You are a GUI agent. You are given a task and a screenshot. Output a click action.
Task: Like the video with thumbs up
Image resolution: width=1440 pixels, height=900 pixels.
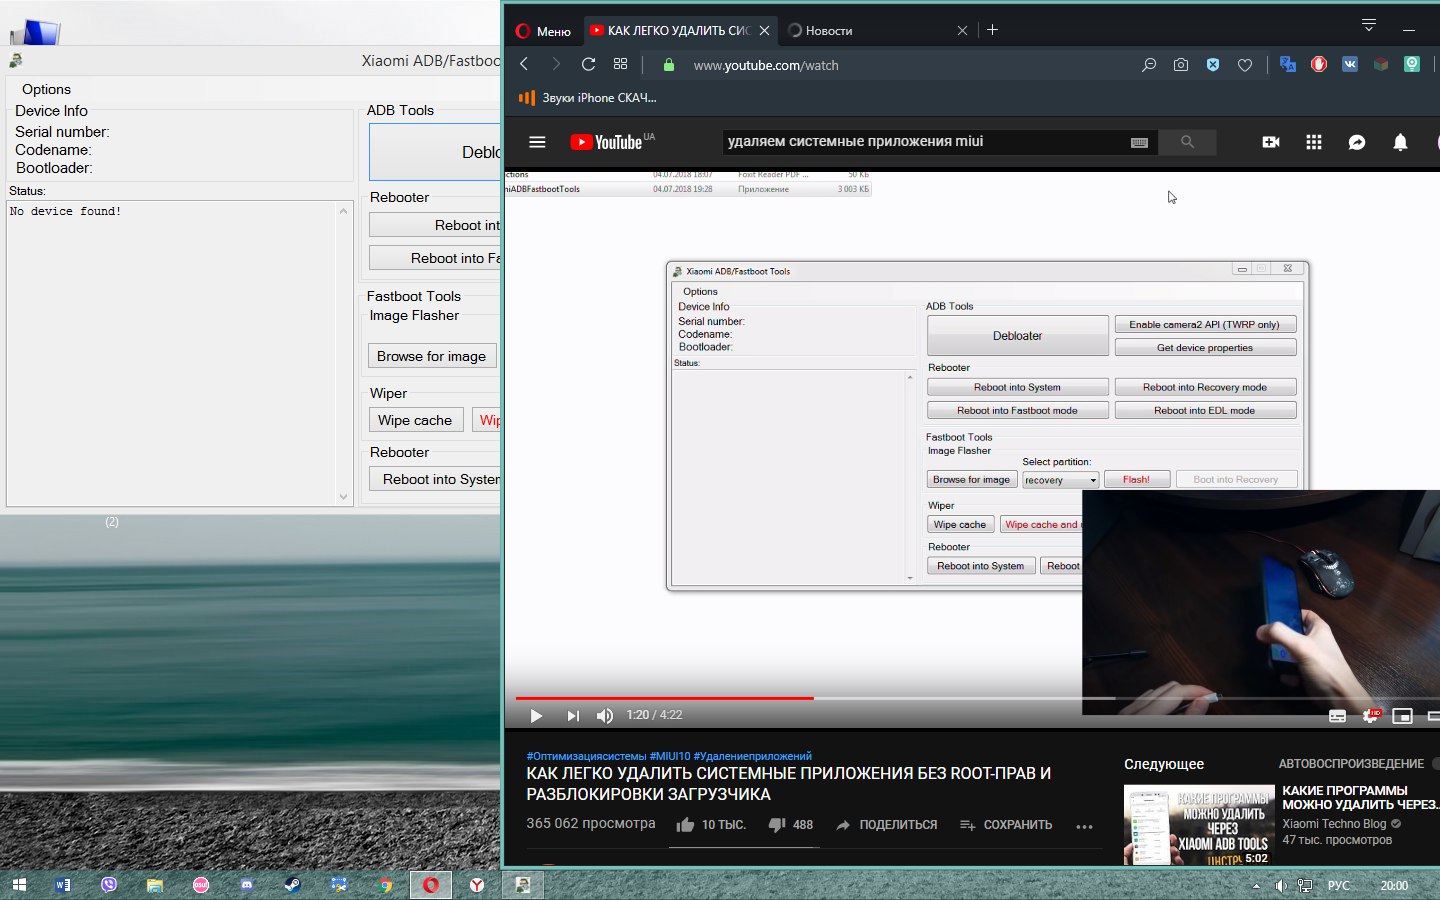[x=711, y=825]
